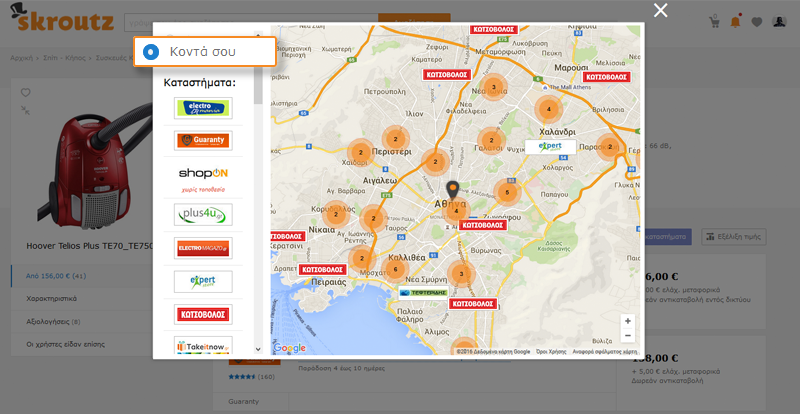The height and width of the screenshot is (414, 800).
Task: Select the Electromania store logo
Action: point(203,108)
